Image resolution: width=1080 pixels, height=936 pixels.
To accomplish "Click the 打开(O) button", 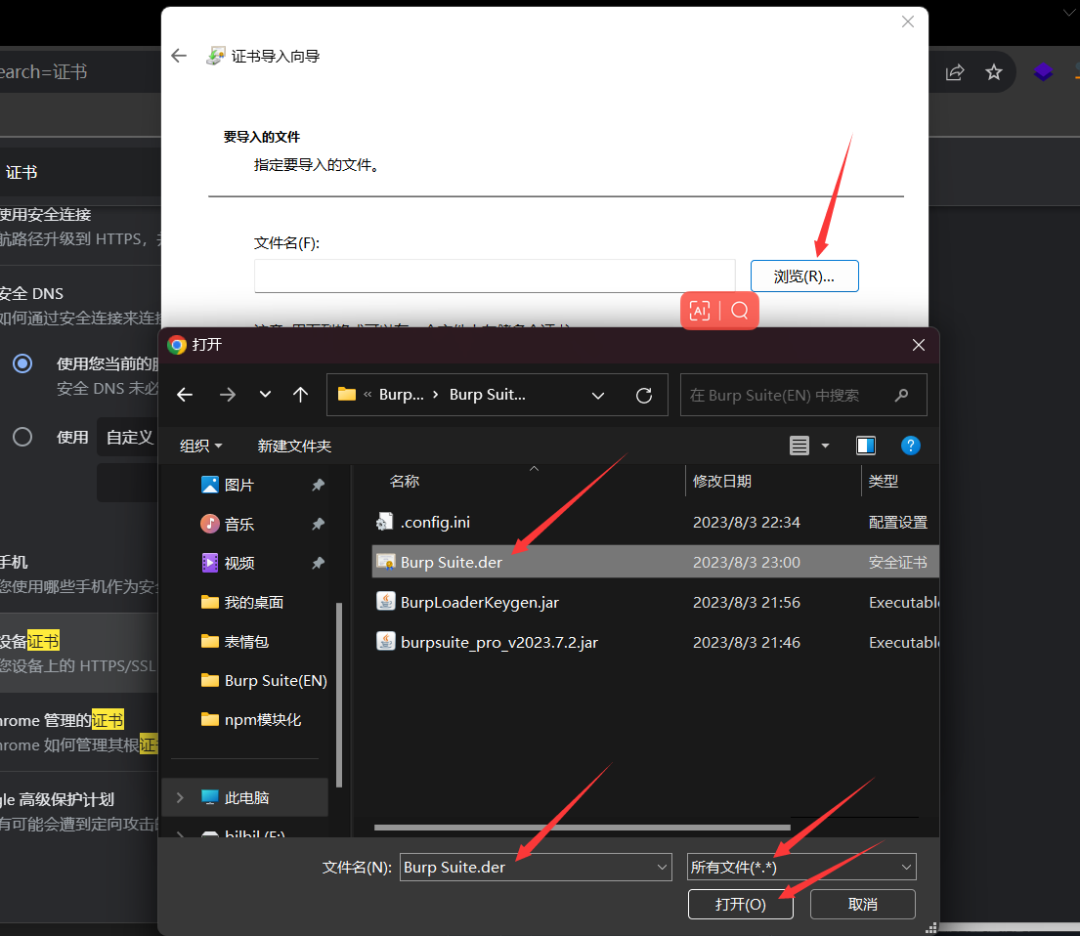I will click(x=740, y=904).
